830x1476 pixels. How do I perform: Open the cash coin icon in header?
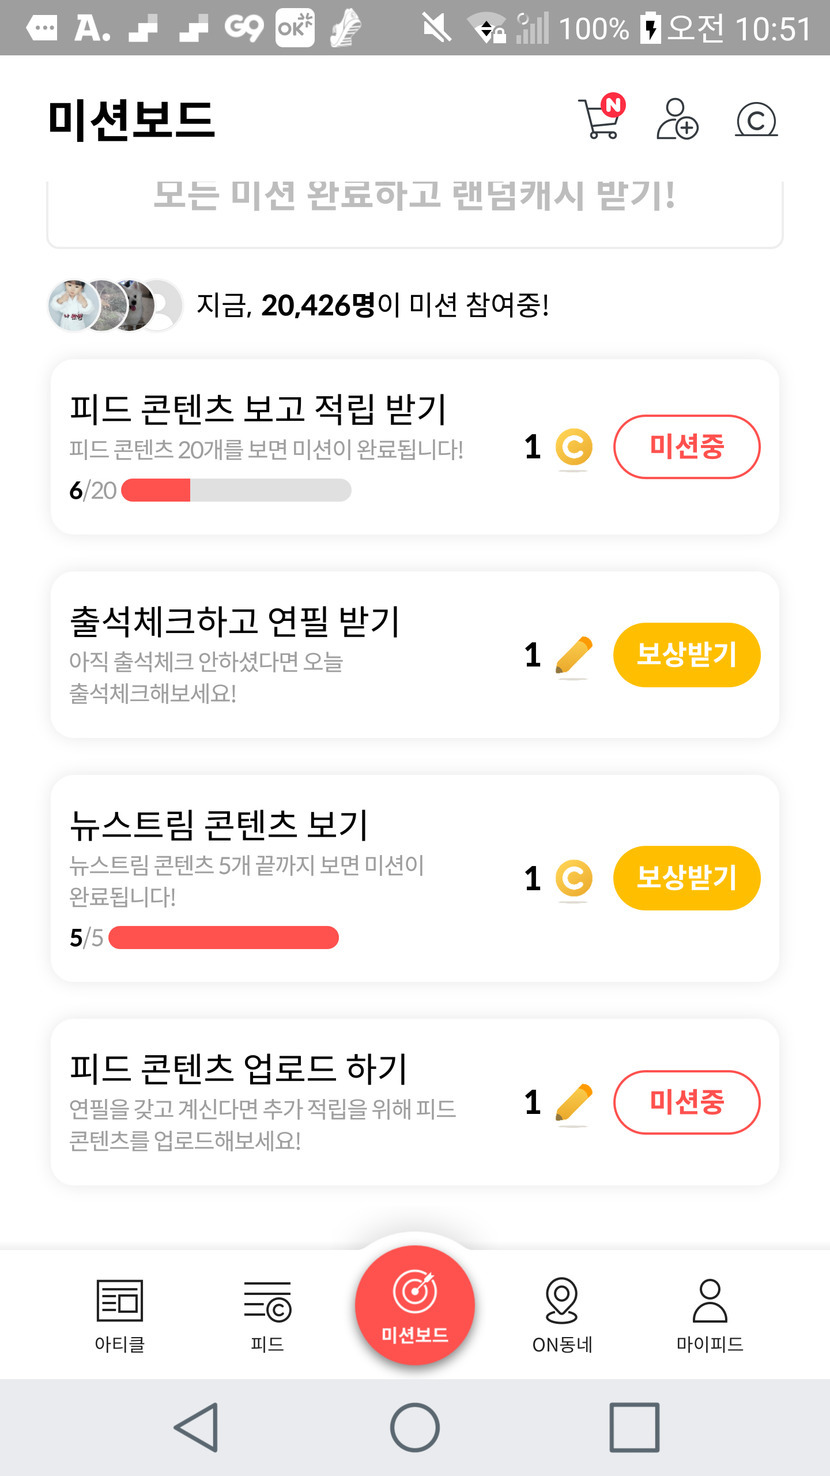(756, 120)
